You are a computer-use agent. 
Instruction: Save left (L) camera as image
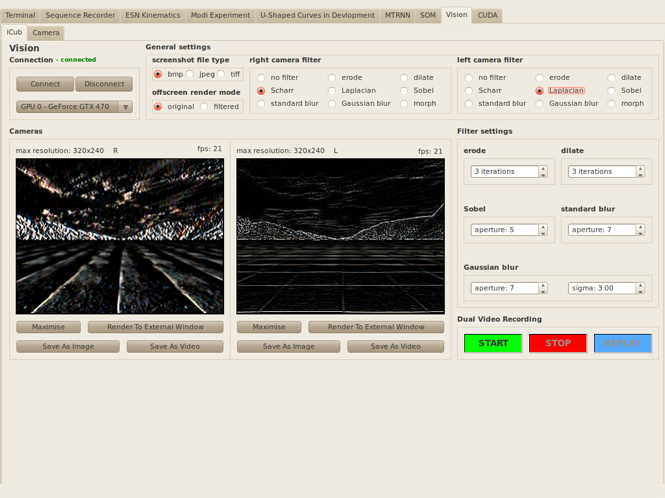click(288, 347)
